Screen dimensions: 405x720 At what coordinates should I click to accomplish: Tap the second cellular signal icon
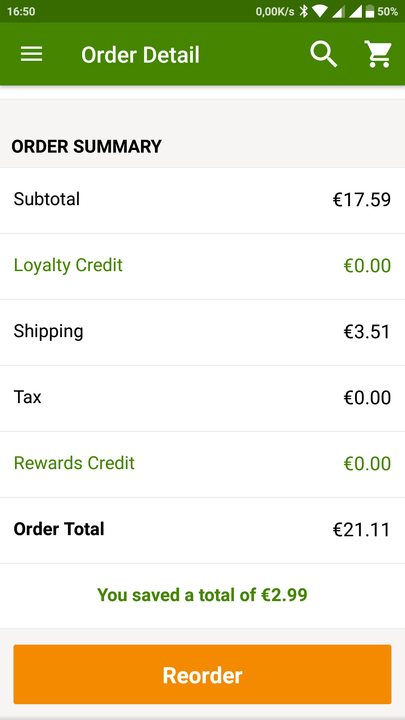tap(355, 11)
